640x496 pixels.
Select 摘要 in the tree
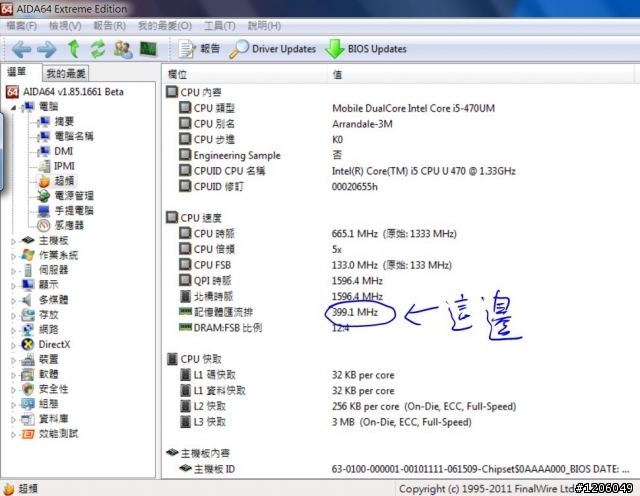click(64, 122)
